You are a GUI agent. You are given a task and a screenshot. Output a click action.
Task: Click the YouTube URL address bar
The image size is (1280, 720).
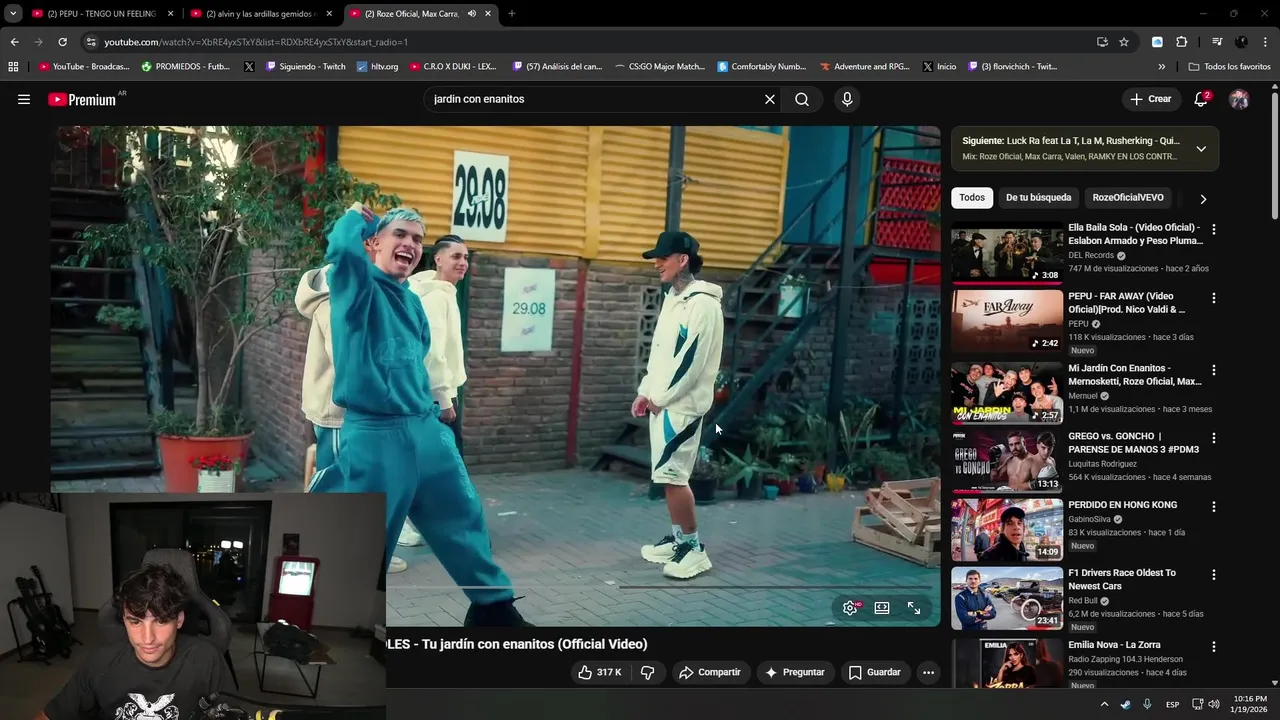point(590,42)
